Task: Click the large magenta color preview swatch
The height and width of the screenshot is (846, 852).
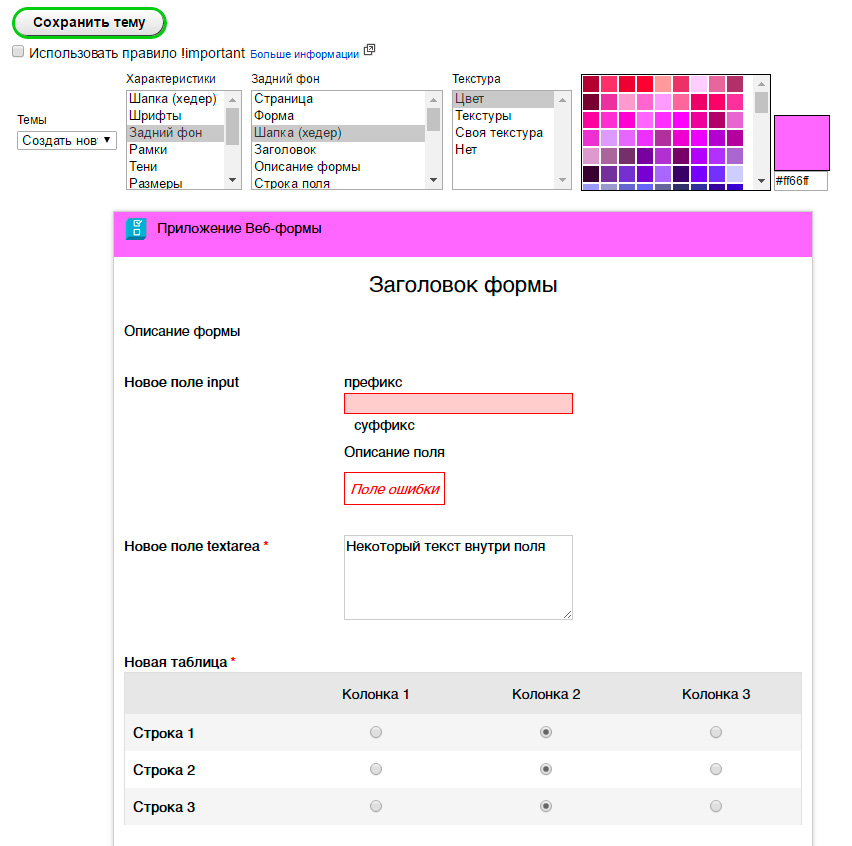Action: [801, 142]
